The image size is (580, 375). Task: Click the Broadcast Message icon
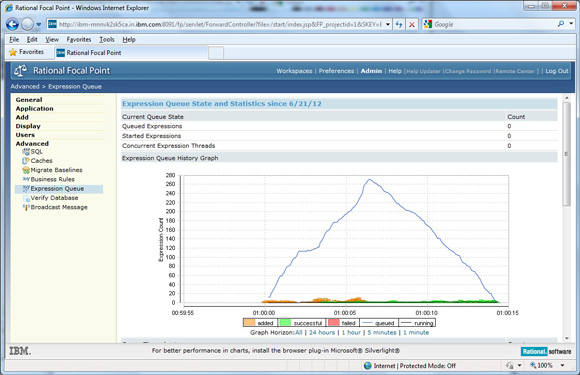coord(26,207)
